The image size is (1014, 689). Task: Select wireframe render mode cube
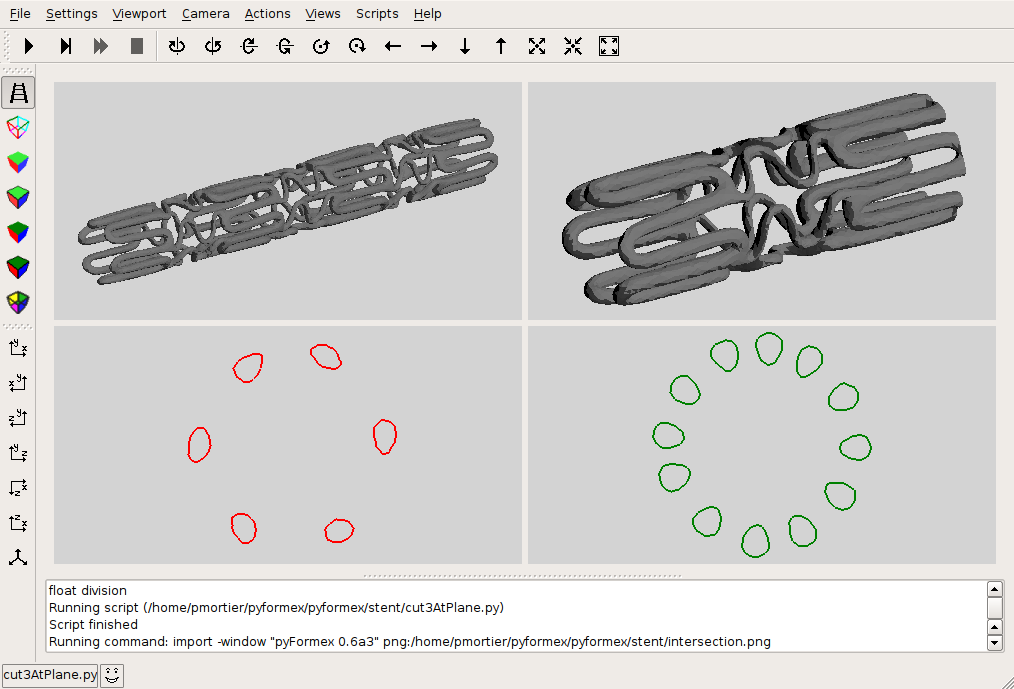click(x=18, y=128)
